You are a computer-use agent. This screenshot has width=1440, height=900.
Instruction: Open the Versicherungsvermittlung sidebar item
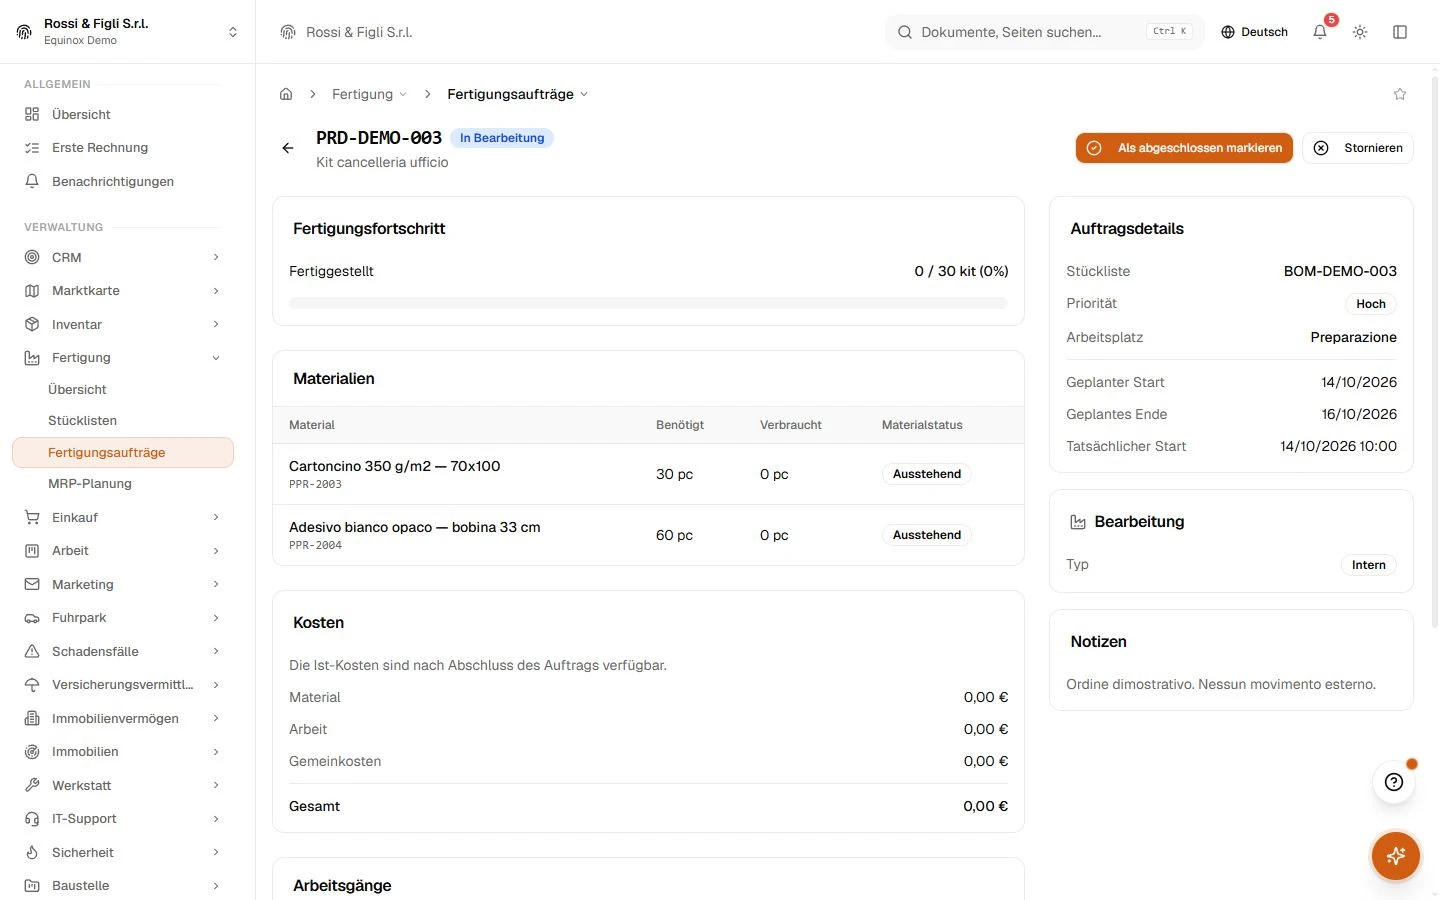coord(122,685)
